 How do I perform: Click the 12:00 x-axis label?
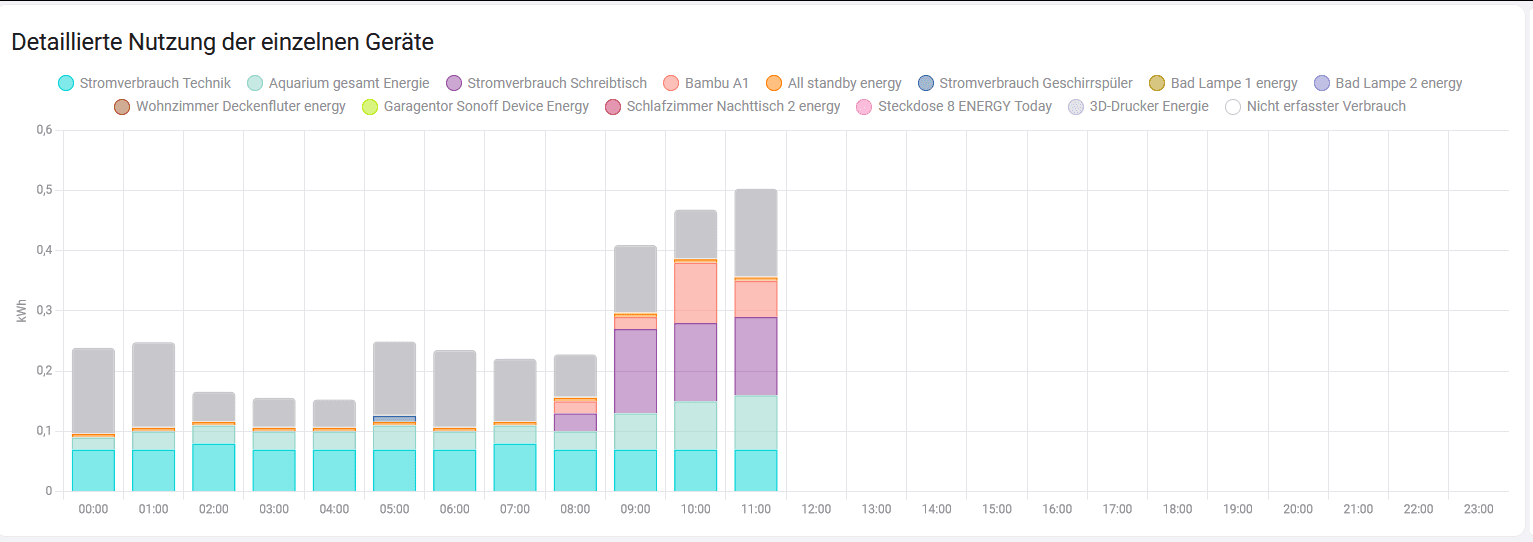816,509
